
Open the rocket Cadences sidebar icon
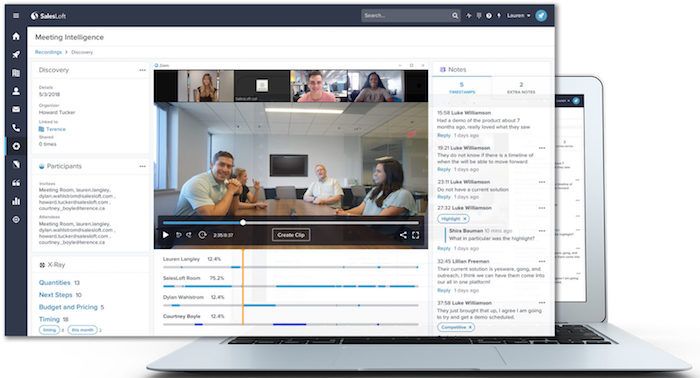pos(16,54)
